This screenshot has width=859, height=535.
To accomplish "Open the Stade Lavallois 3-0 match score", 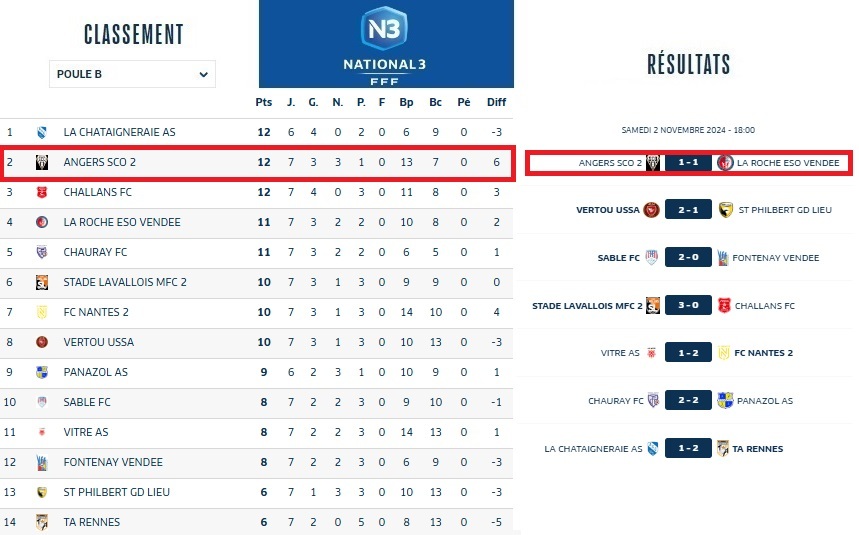I will (688, 305).
